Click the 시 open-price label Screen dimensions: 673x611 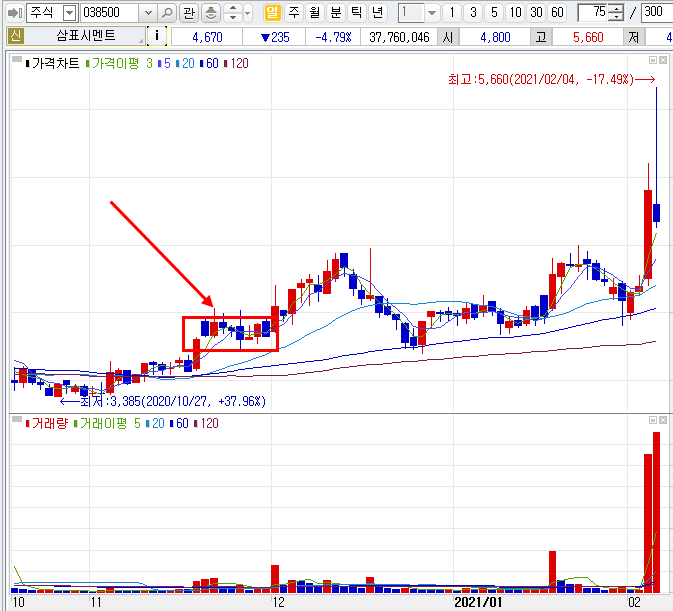point(448,37)
